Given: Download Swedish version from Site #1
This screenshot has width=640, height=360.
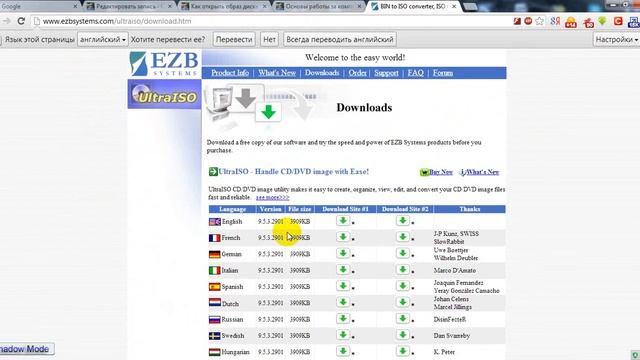Looking at the screenshot, I should [x=343, y=335].
